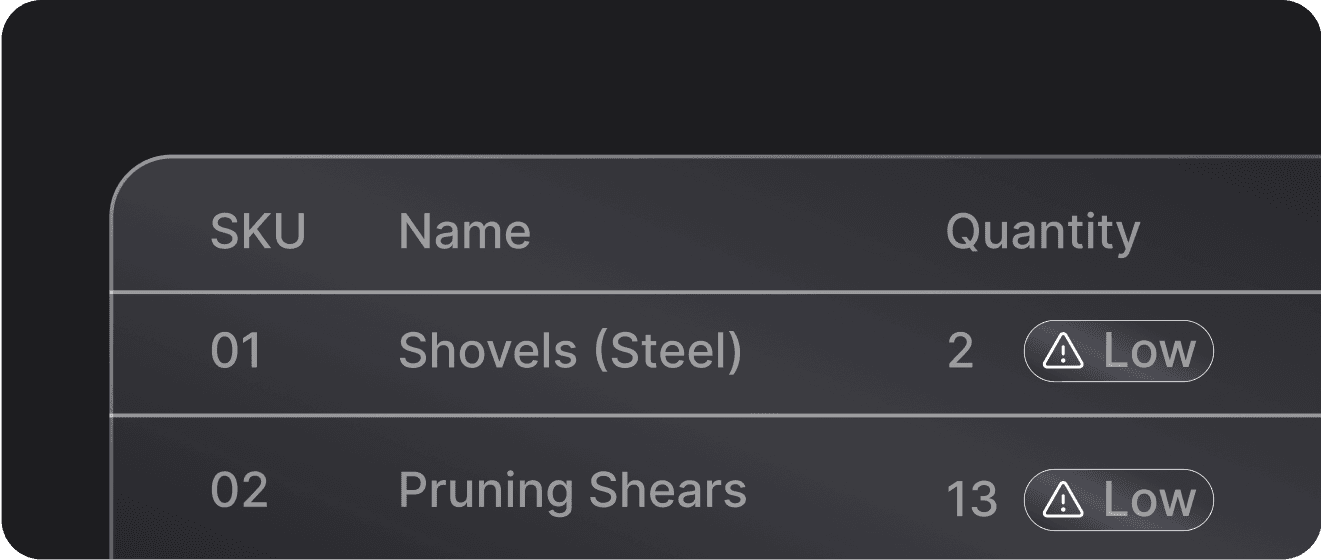The image size is (1321, 560).
Task: Click the warning triangle icon beside Shovels quantity
Action: tap(1063, 351)
